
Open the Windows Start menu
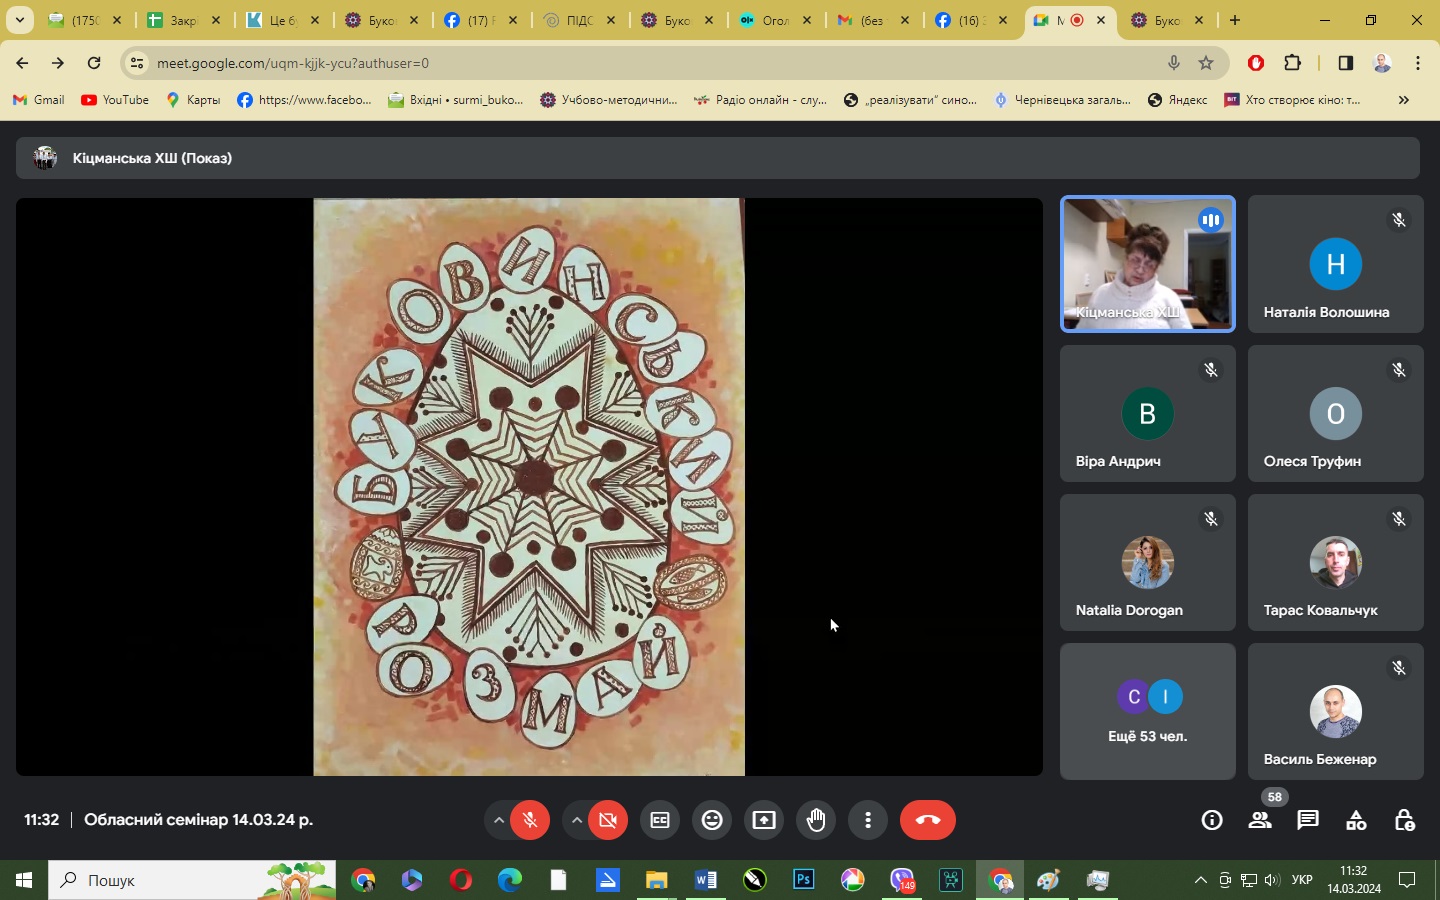coord(24,880)
